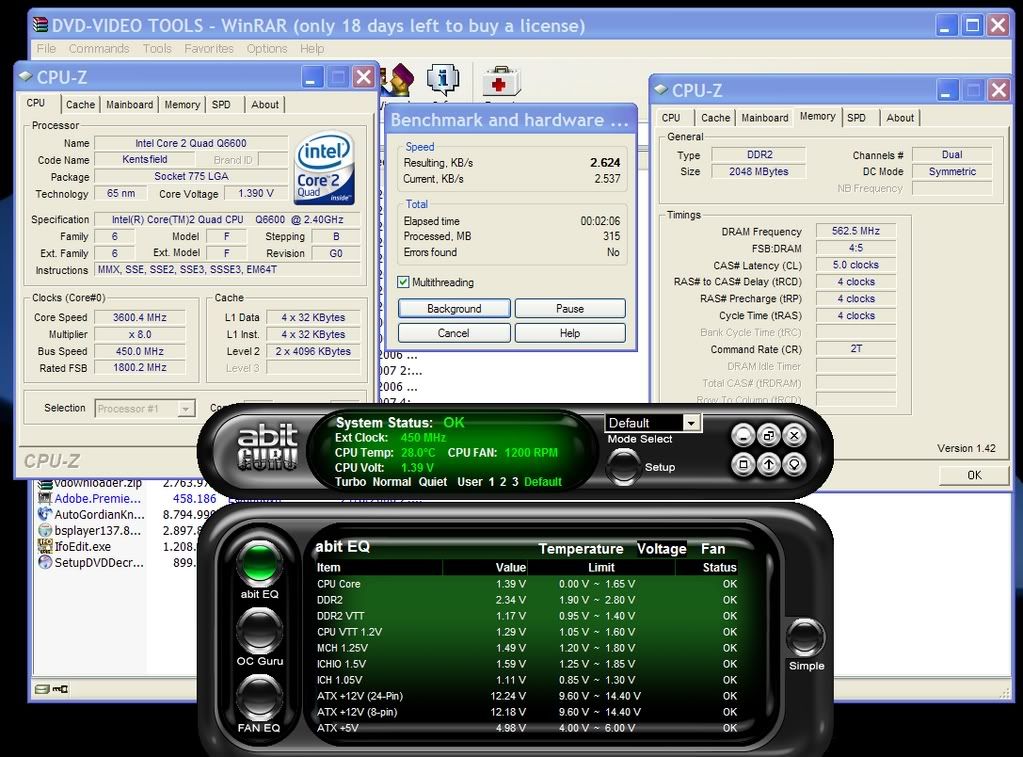The image size is (1023, 757).
Task: Switch to Memory tab in left CPU-Z
Action: tap(182, 104)
